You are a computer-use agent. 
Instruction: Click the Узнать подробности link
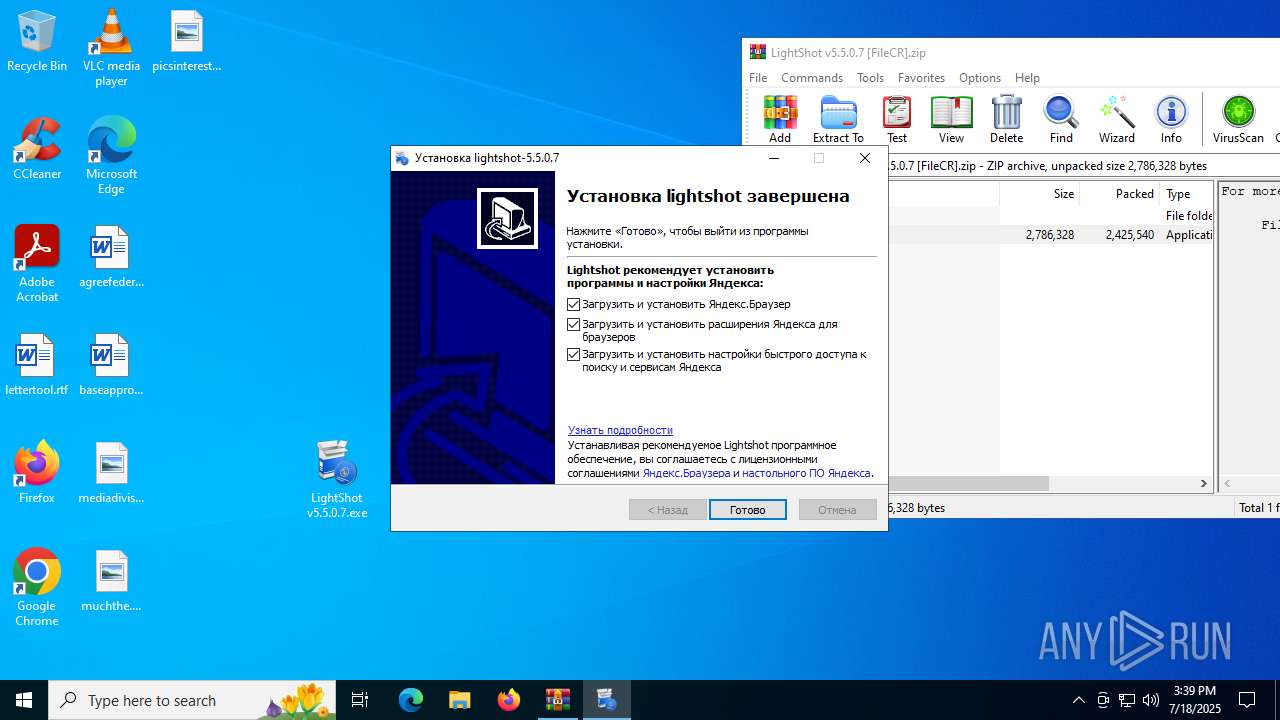tap(620, 430)
